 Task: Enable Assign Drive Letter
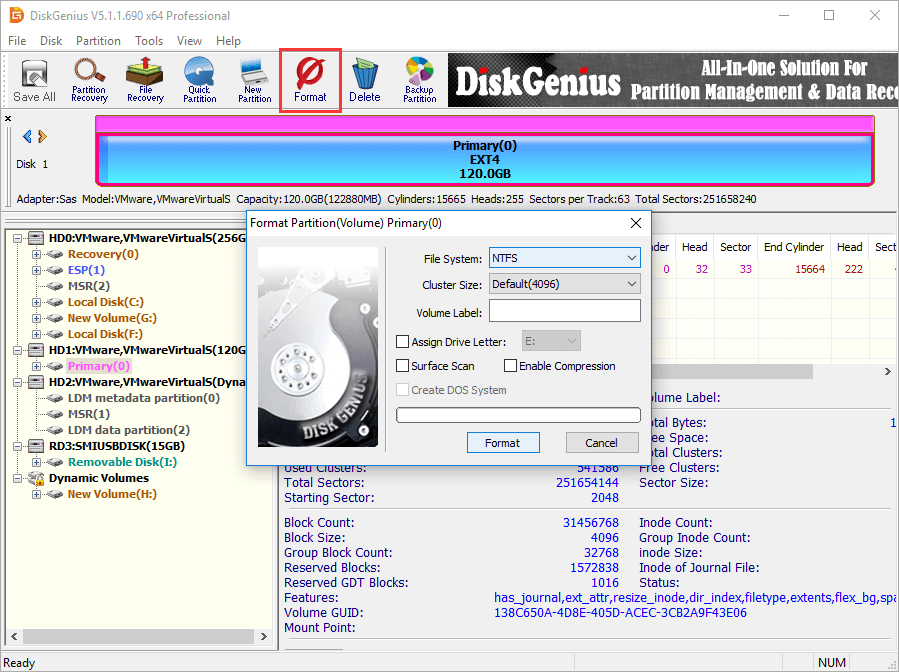pos(403,341)
